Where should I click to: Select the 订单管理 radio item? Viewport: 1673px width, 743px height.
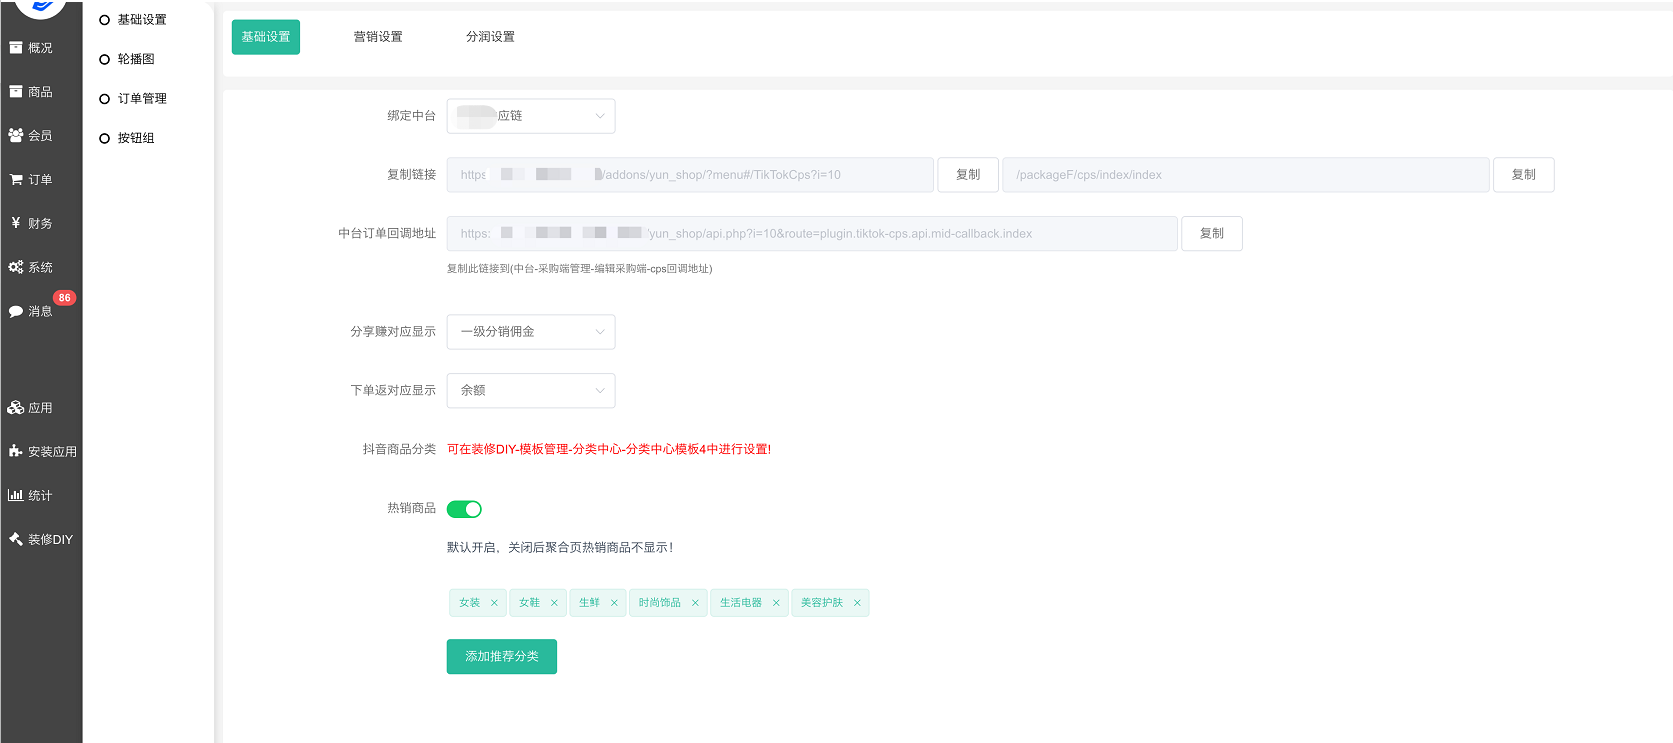(x=104, y=99)
